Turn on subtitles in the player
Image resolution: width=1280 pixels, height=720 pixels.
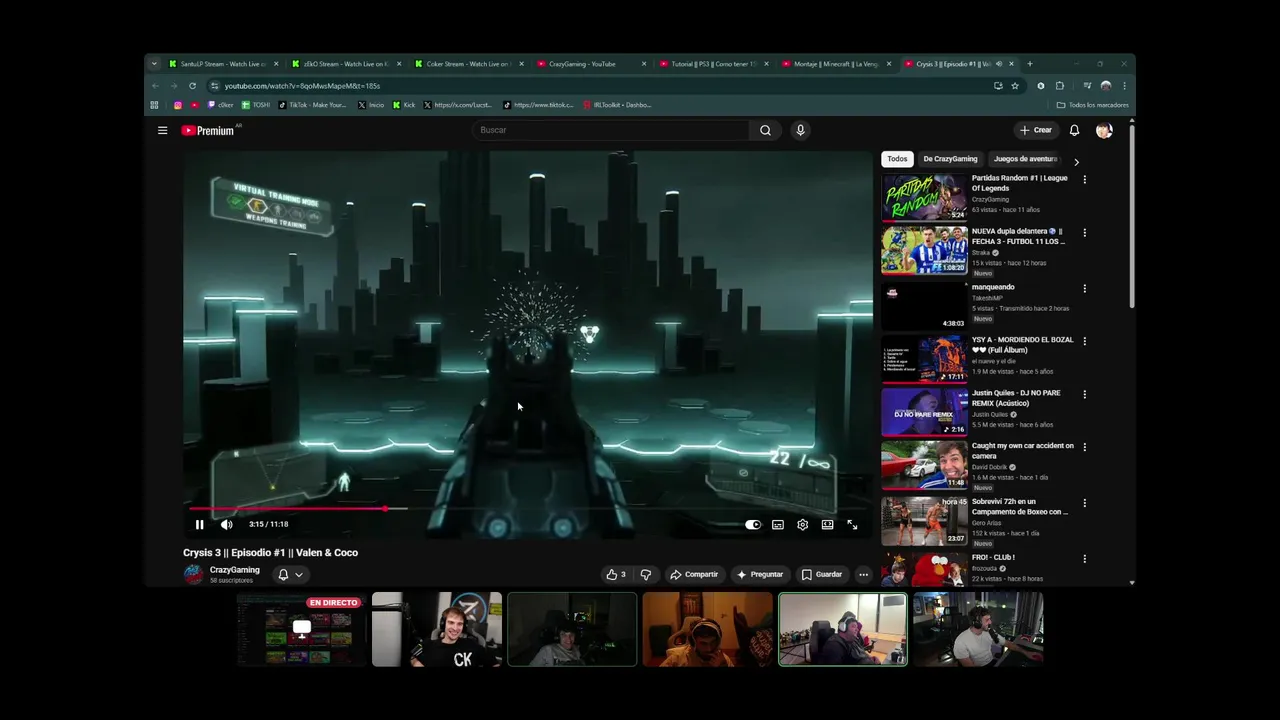(778, 524)
